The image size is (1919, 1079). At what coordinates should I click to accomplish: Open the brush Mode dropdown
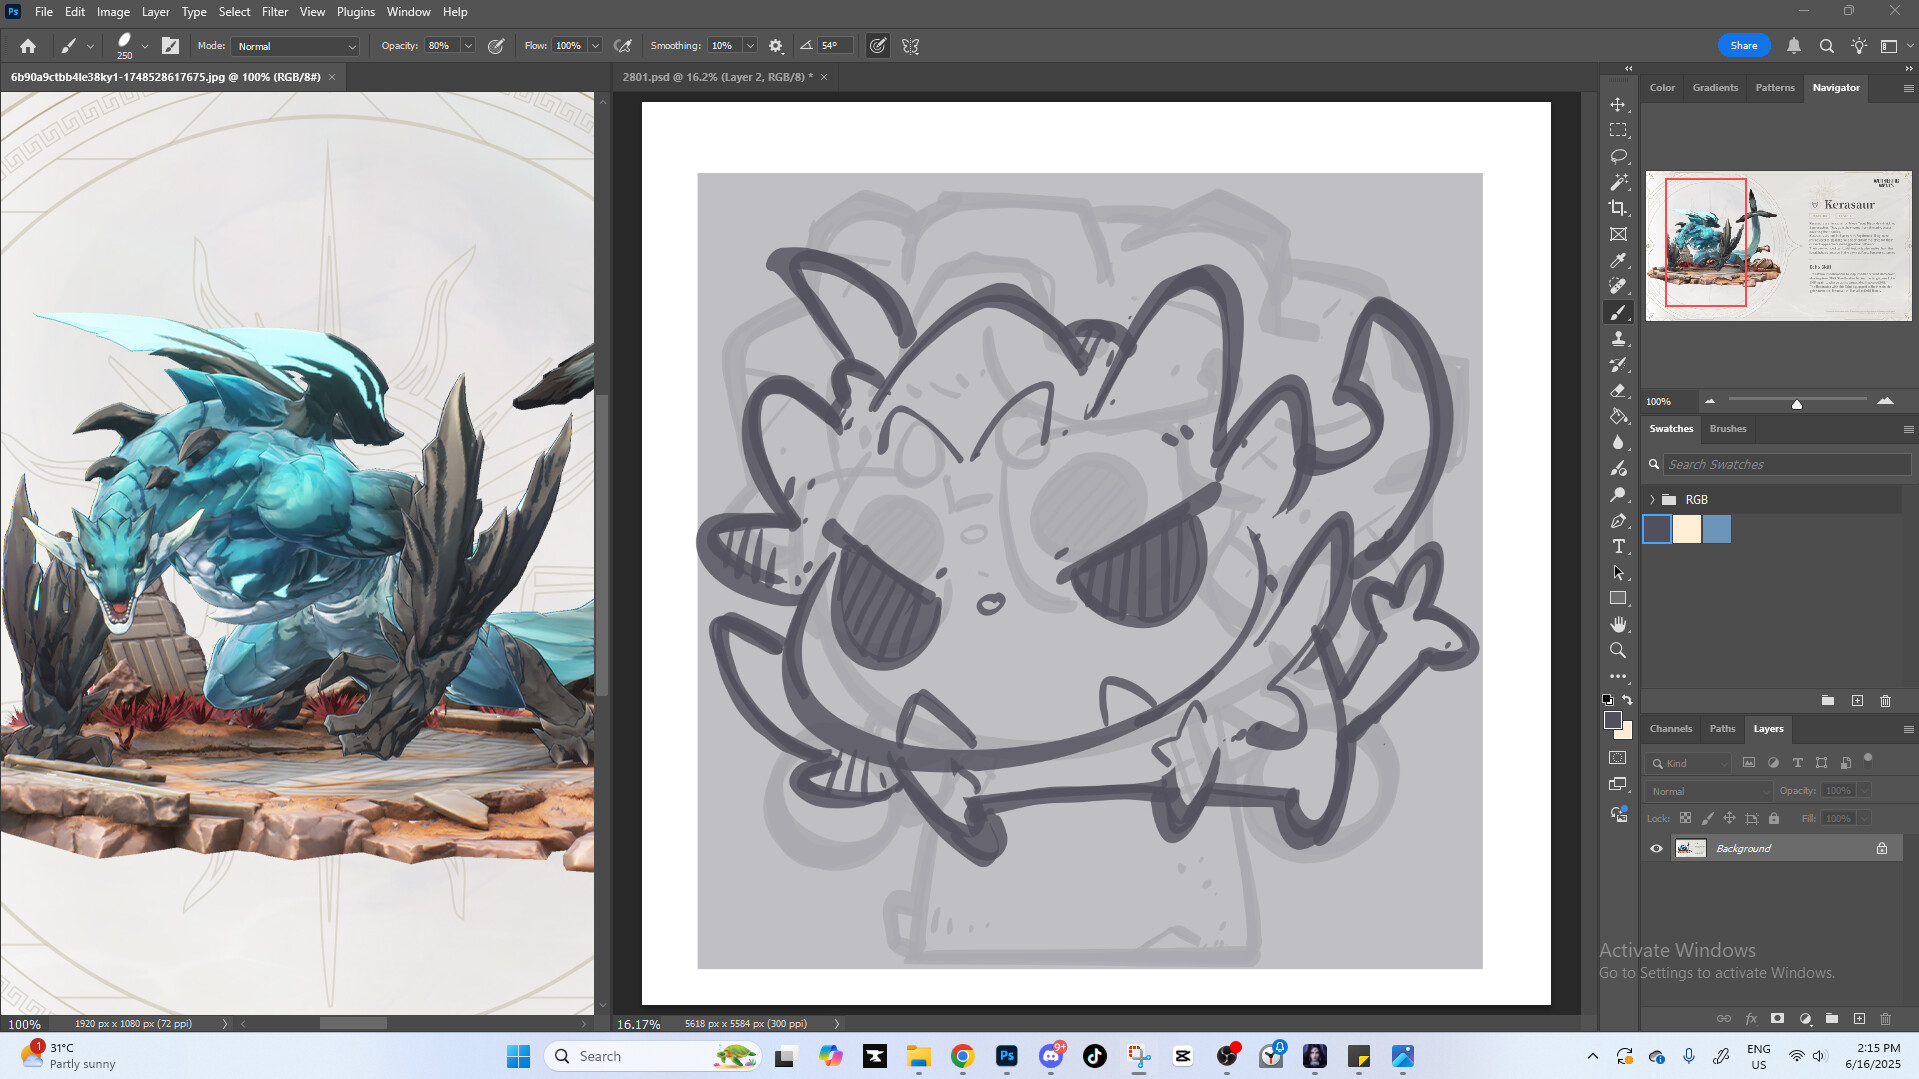click(x=295, y=46)
